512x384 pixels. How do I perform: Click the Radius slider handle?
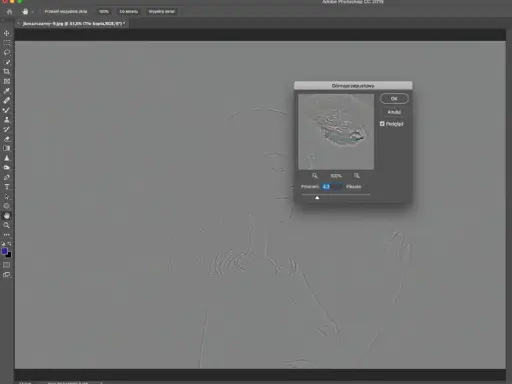pyautogui.click(x=317, y=198)
